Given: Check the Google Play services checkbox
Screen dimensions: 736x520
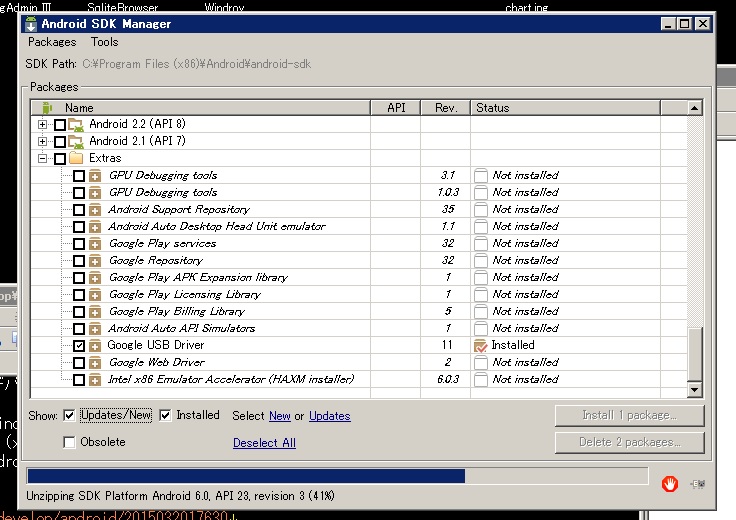Looking at the screenshot, I should (79, 244).
